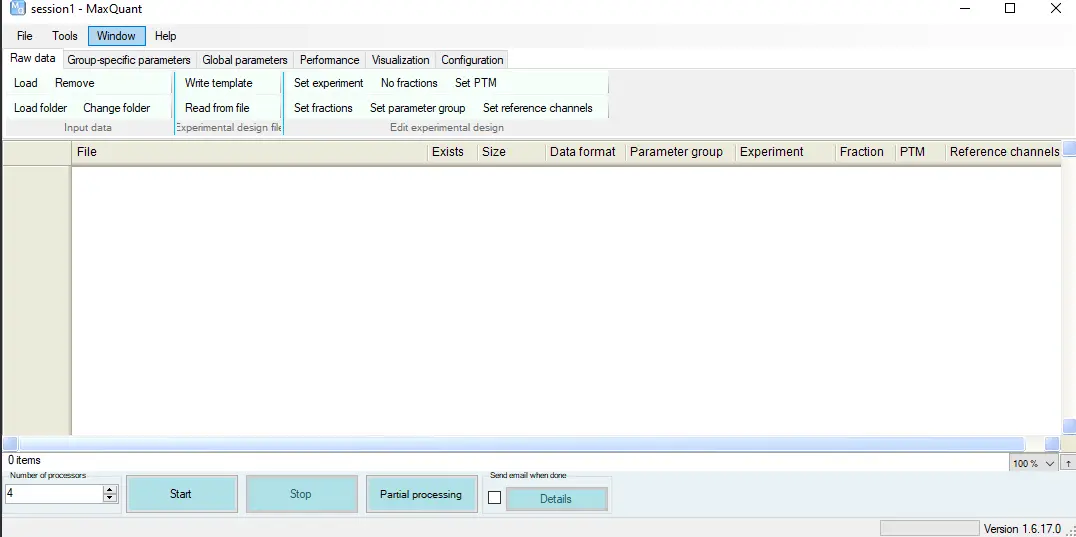Click Set reference channels
This screenshot has width=1076, height=537.
click(537, 108)
